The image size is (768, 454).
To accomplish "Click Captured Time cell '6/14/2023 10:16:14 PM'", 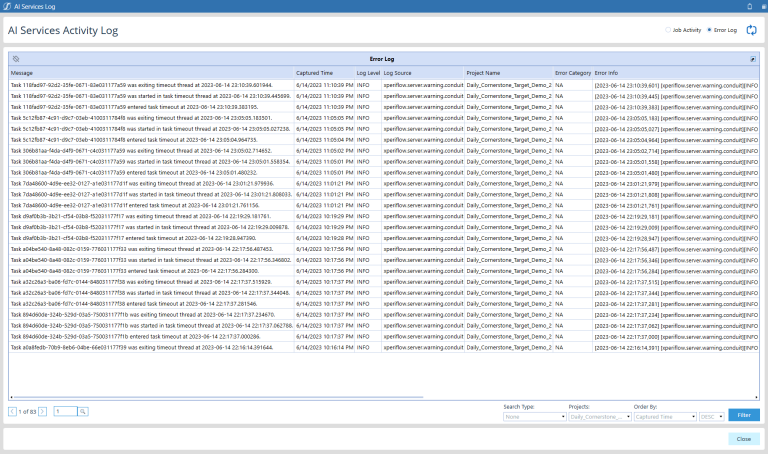I will coord(324,347).
